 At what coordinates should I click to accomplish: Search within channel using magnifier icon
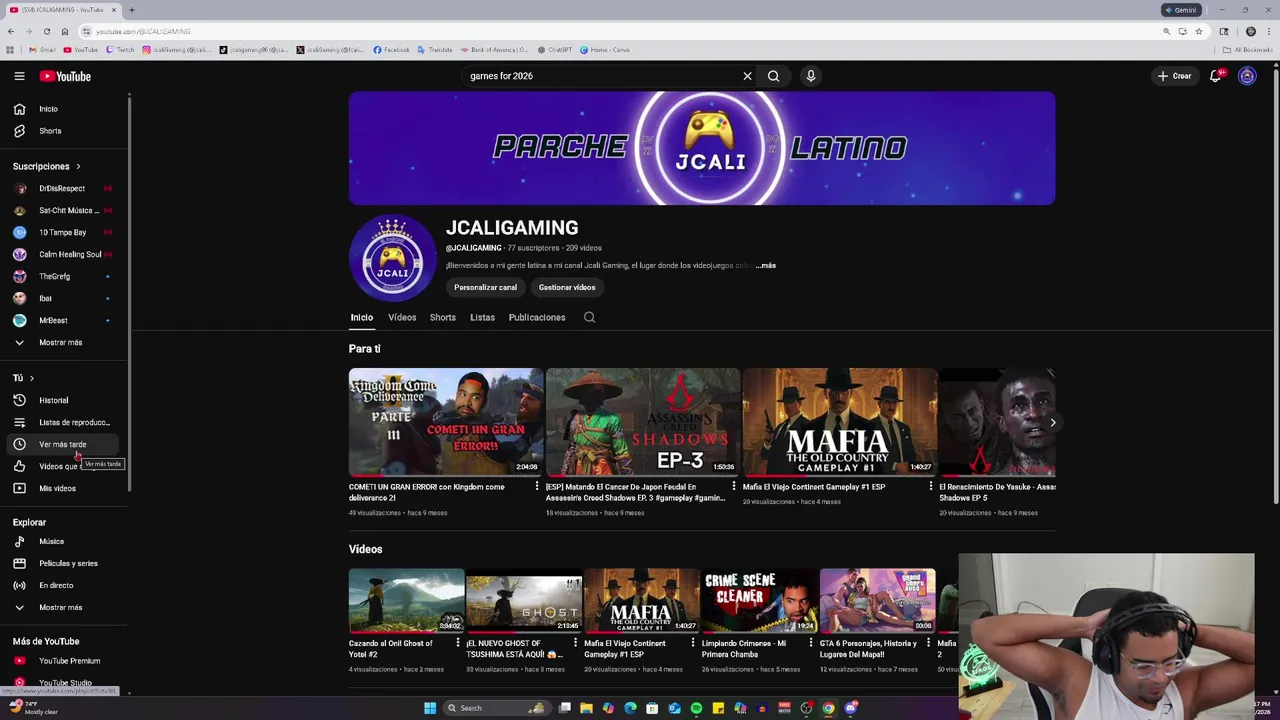click(x=589, y=317)
